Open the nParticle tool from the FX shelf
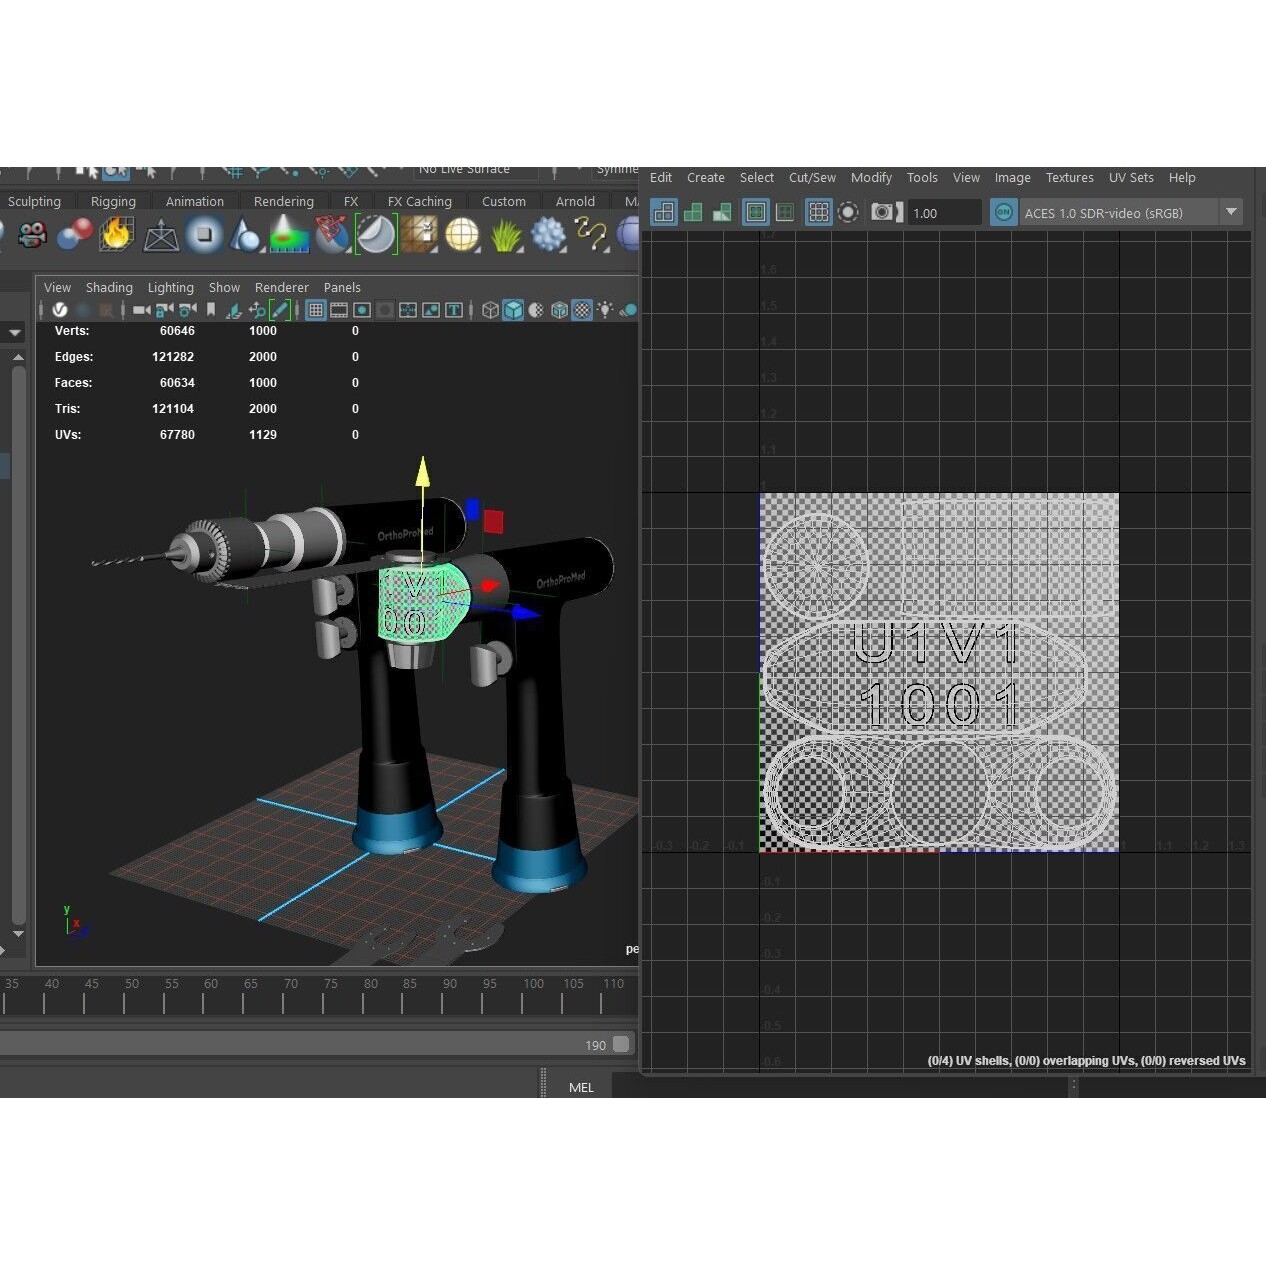The width and height of the screenshot is (1266, 1266). click(75, 234)
